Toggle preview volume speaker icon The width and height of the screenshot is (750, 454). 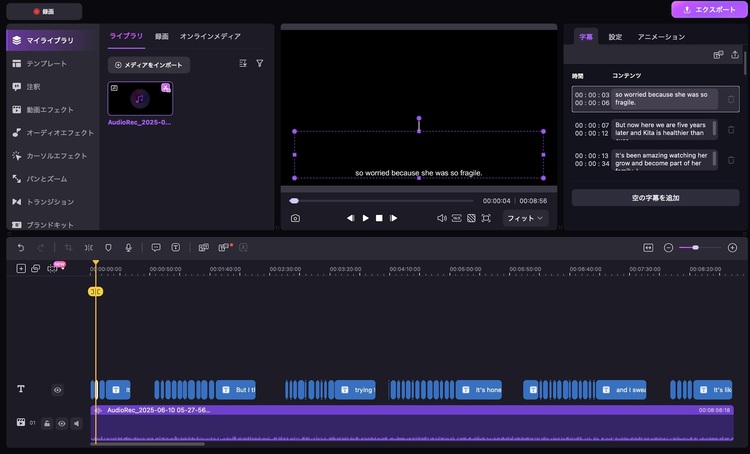point(442,218)
